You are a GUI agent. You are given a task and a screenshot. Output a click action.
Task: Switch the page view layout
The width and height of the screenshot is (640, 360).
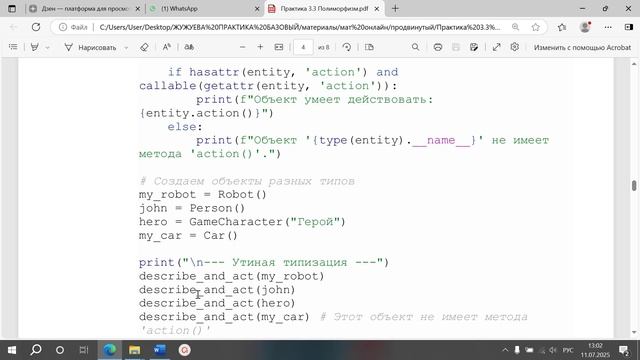coord(369,47)
